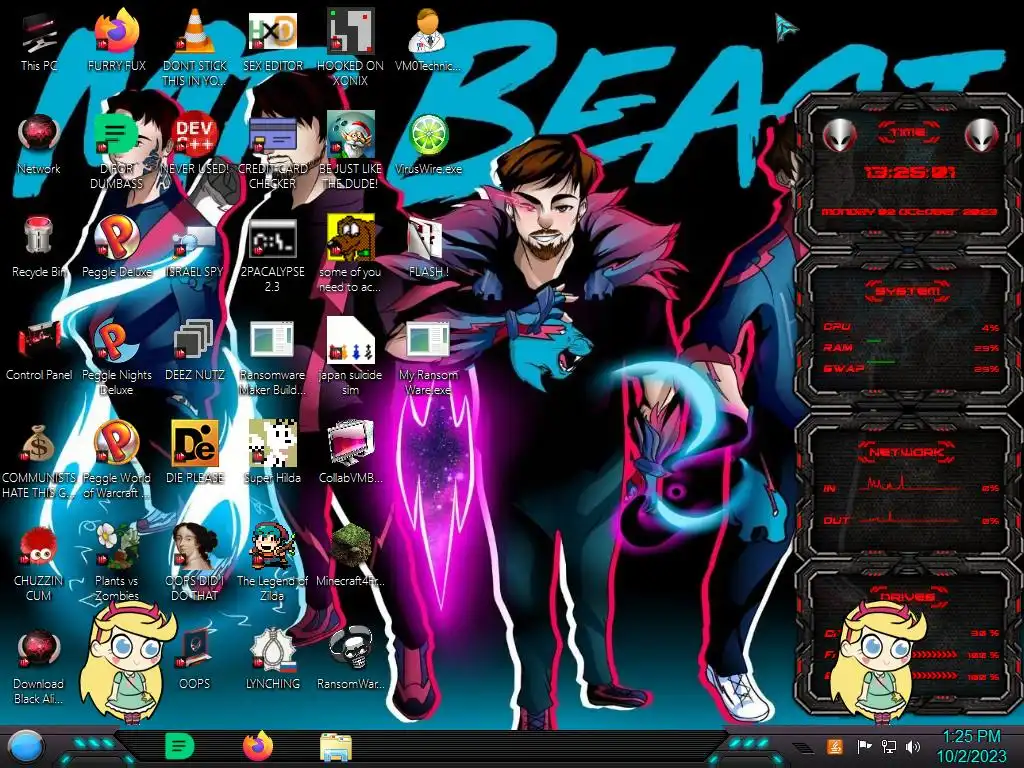Click the NETWORK gadget header
The image size is (1024, 768).
908,452
